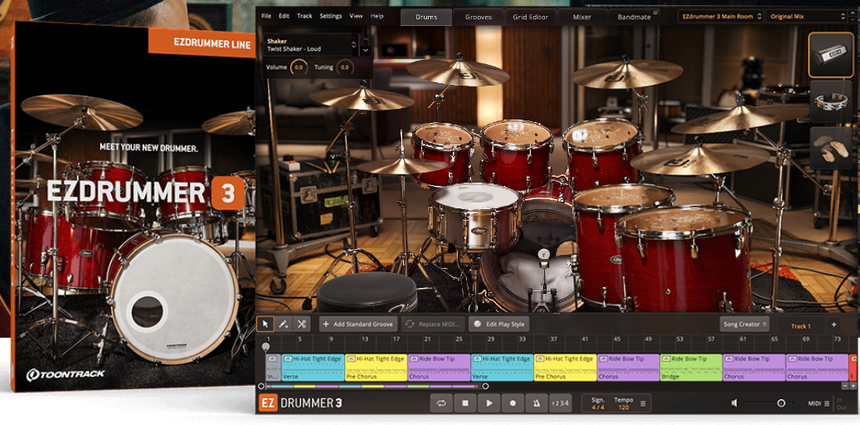Switch to the Grooves tab
This screenshot has width=860, height=425.
click(x=478, y=17)
